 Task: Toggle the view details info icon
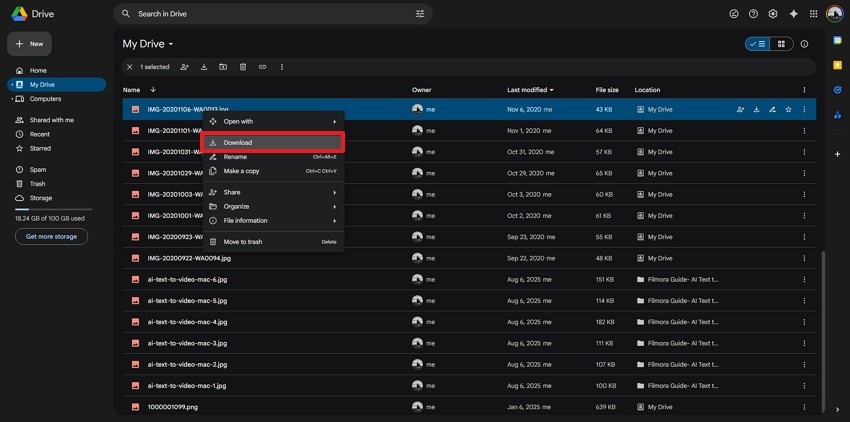[x=804, y=44]
